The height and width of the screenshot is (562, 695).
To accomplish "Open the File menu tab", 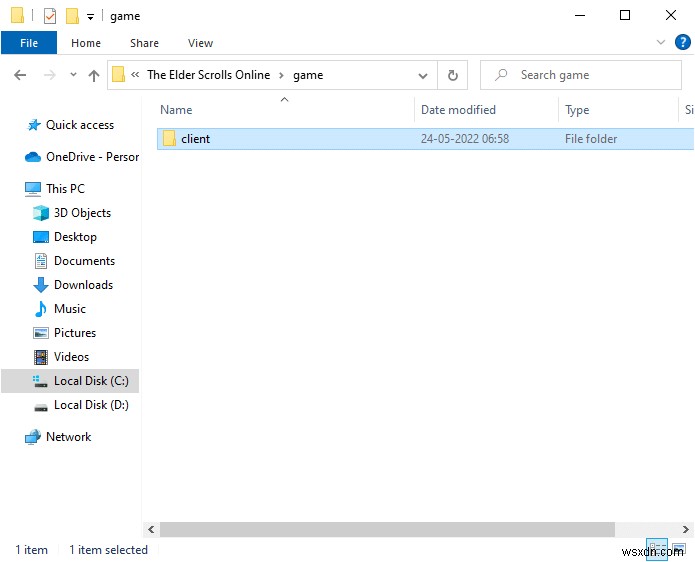I will [x=29, y=43].
